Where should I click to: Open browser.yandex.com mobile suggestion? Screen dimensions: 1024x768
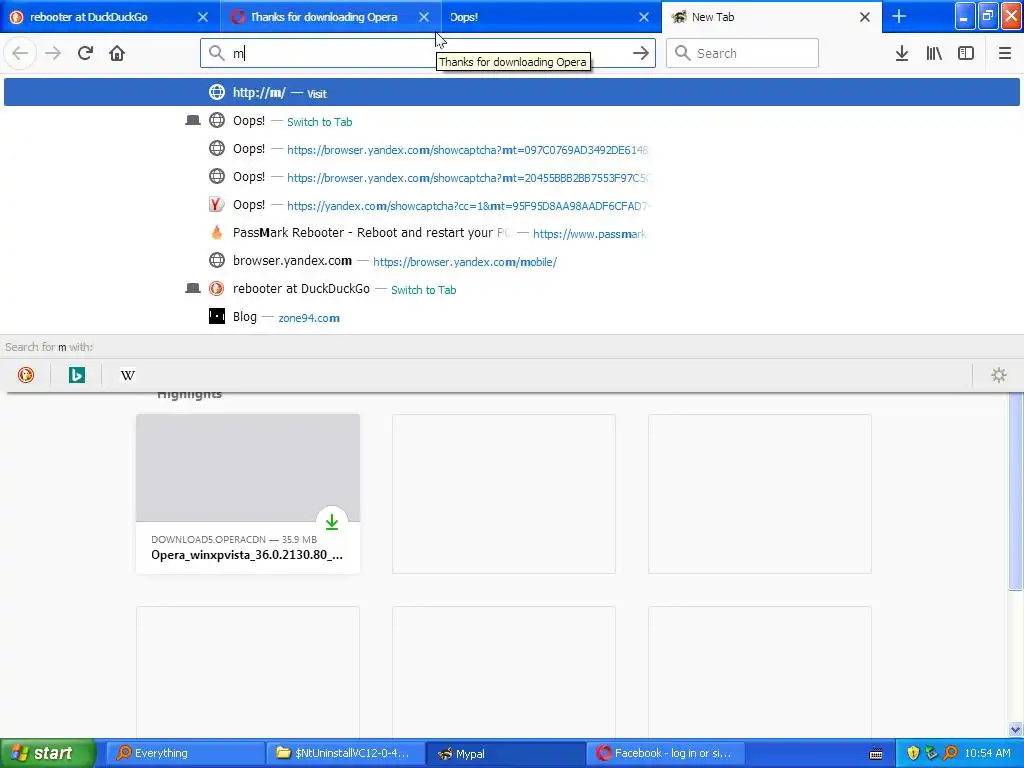tap(511, 261)
